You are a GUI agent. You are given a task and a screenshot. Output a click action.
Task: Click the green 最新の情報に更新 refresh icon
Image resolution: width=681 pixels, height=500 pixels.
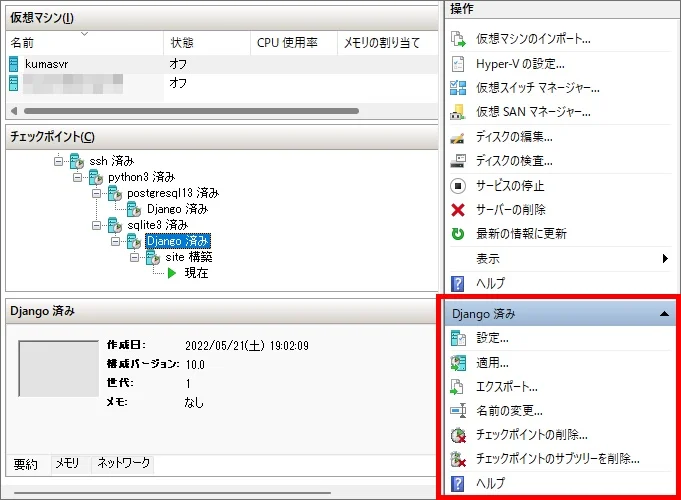pyautogui.click(x=459, y=234)
